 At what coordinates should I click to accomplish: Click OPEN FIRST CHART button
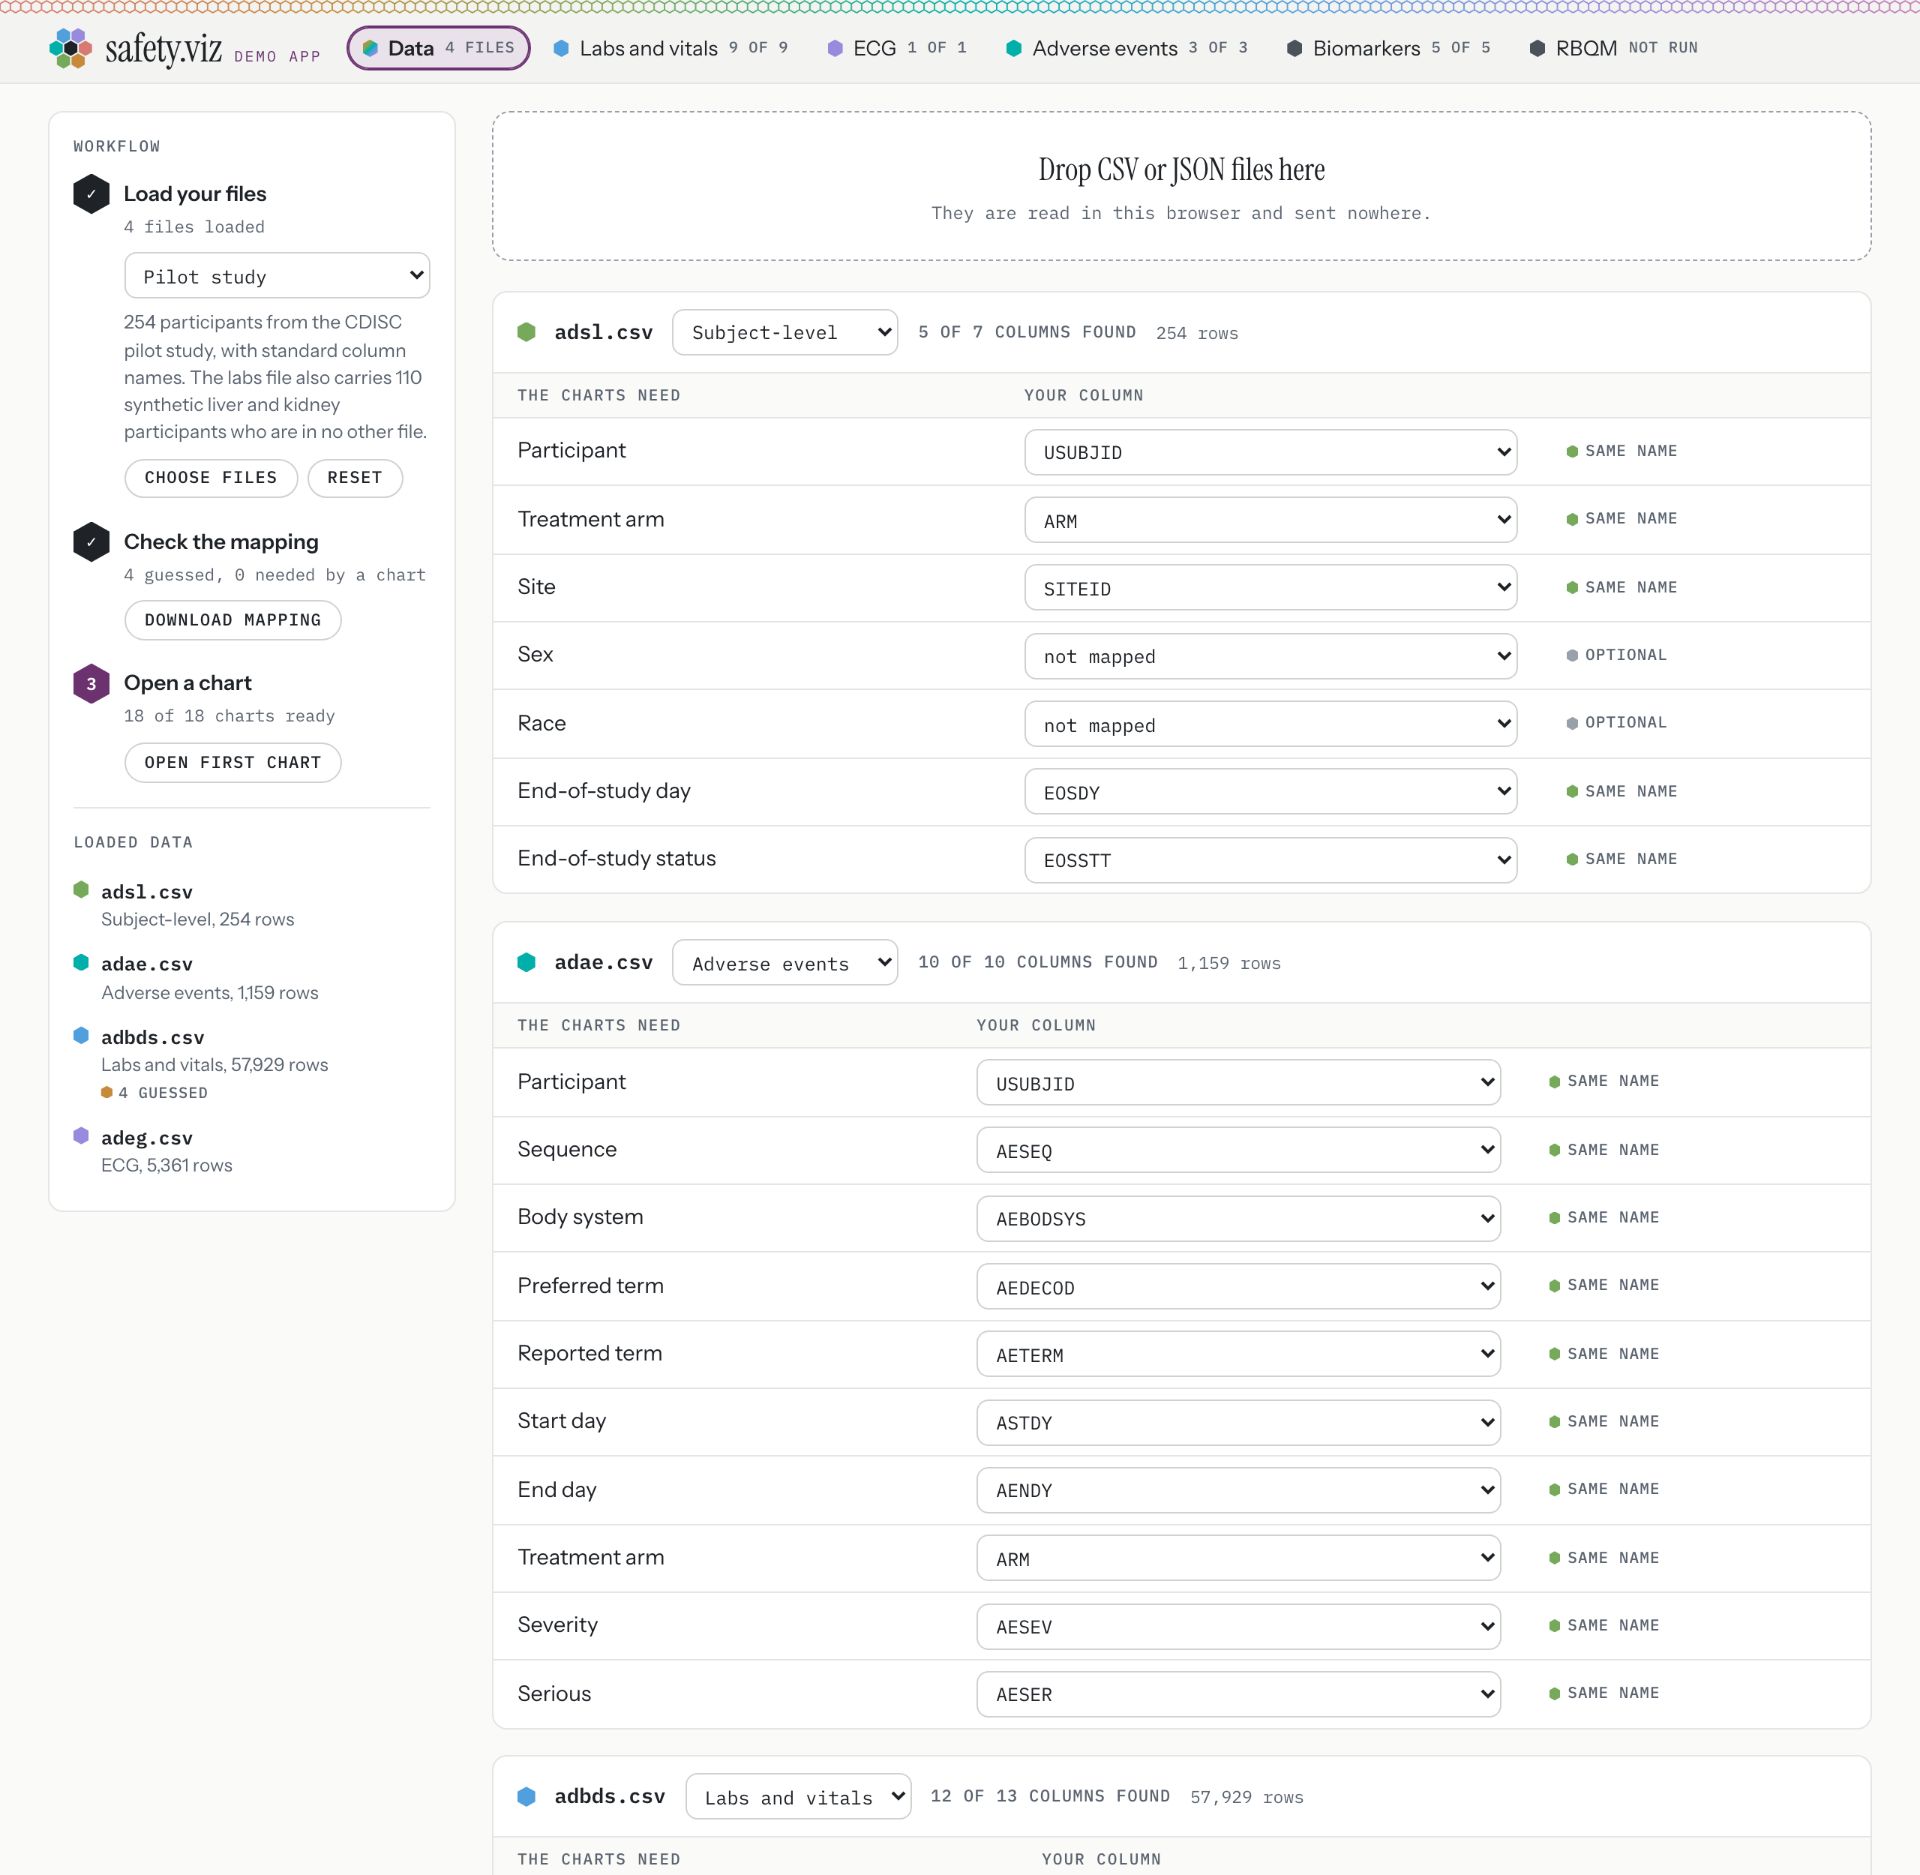pos(233,762)
